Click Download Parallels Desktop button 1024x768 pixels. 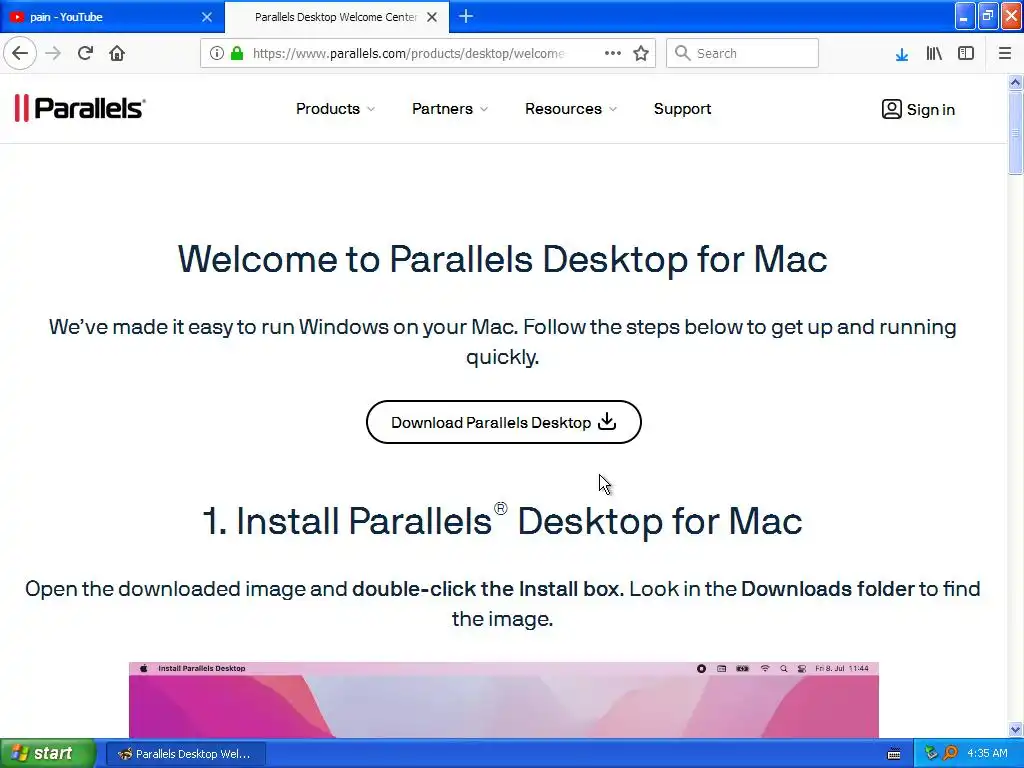click(504, 422)
